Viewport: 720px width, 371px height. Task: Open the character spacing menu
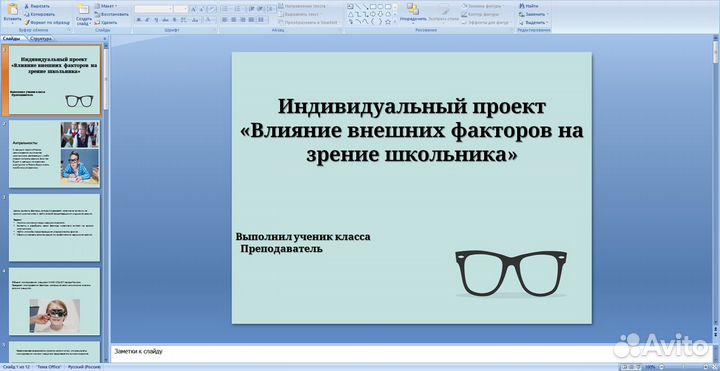183,20
